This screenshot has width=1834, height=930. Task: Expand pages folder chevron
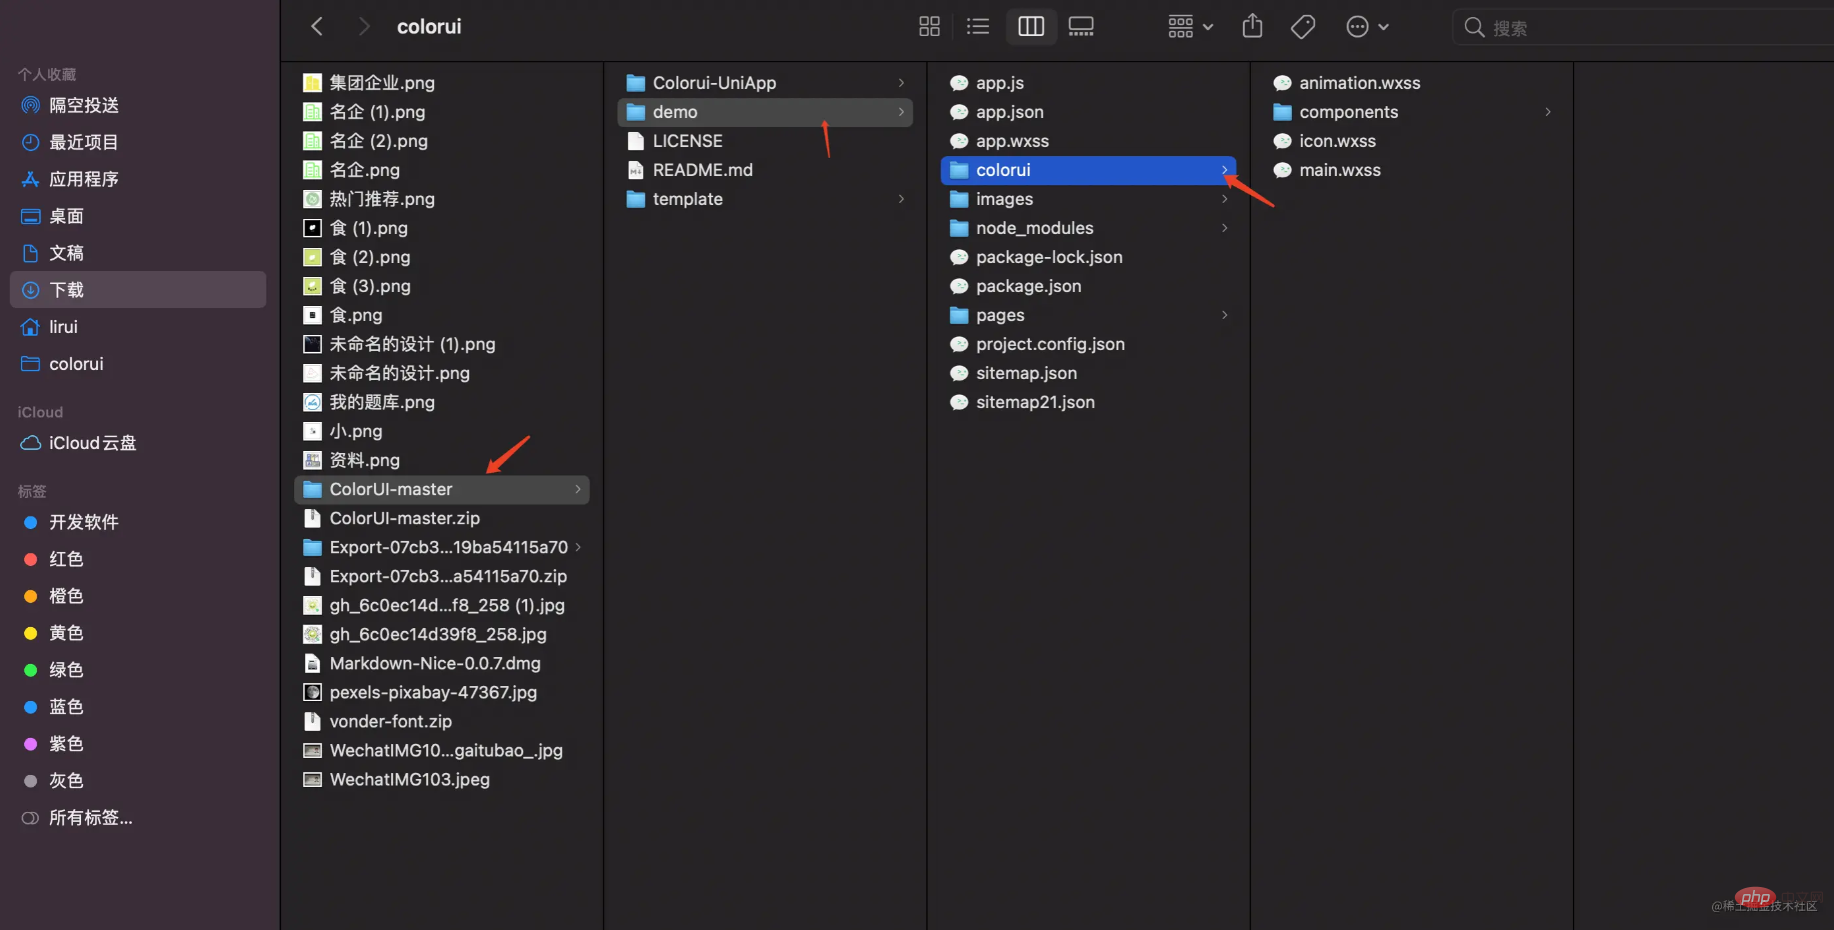[1224, 315]
